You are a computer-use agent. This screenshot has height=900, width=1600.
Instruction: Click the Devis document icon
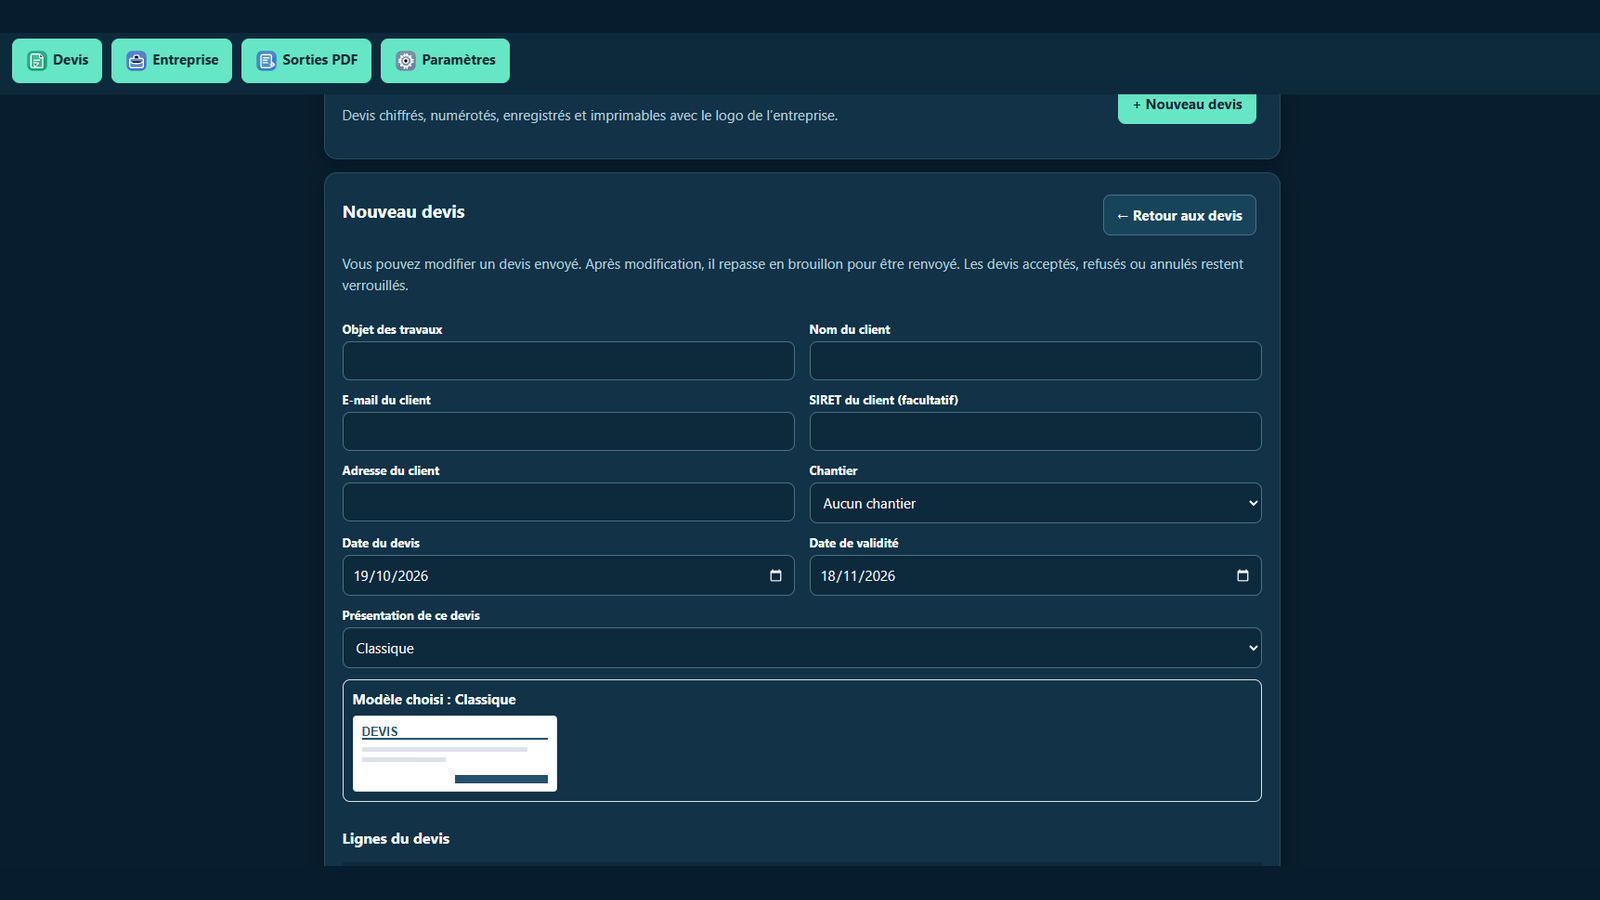pos(37,61)
